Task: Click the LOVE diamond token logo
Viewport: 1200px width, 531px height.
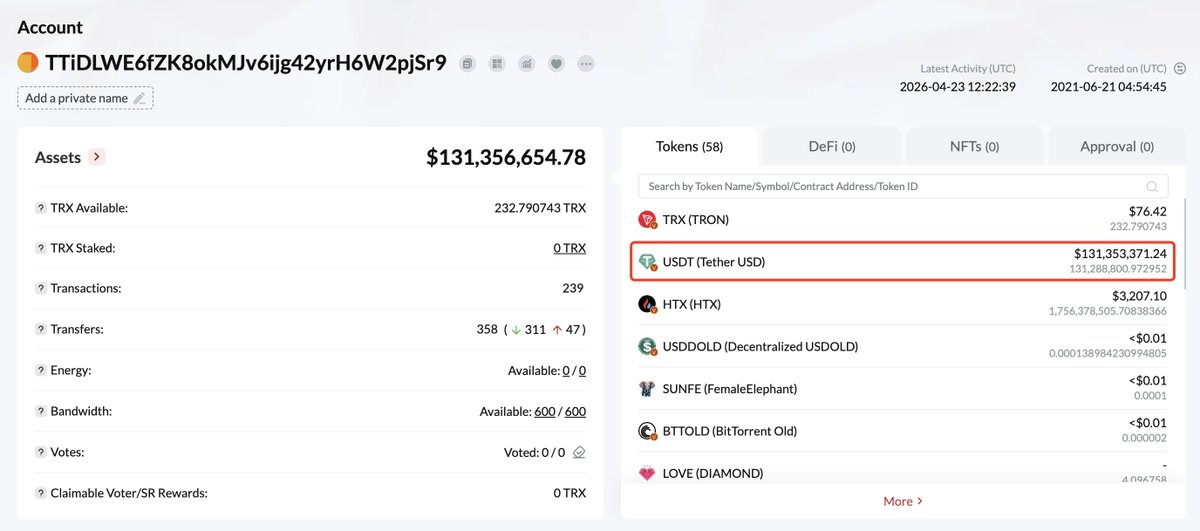Action: [x=647, y=473]
